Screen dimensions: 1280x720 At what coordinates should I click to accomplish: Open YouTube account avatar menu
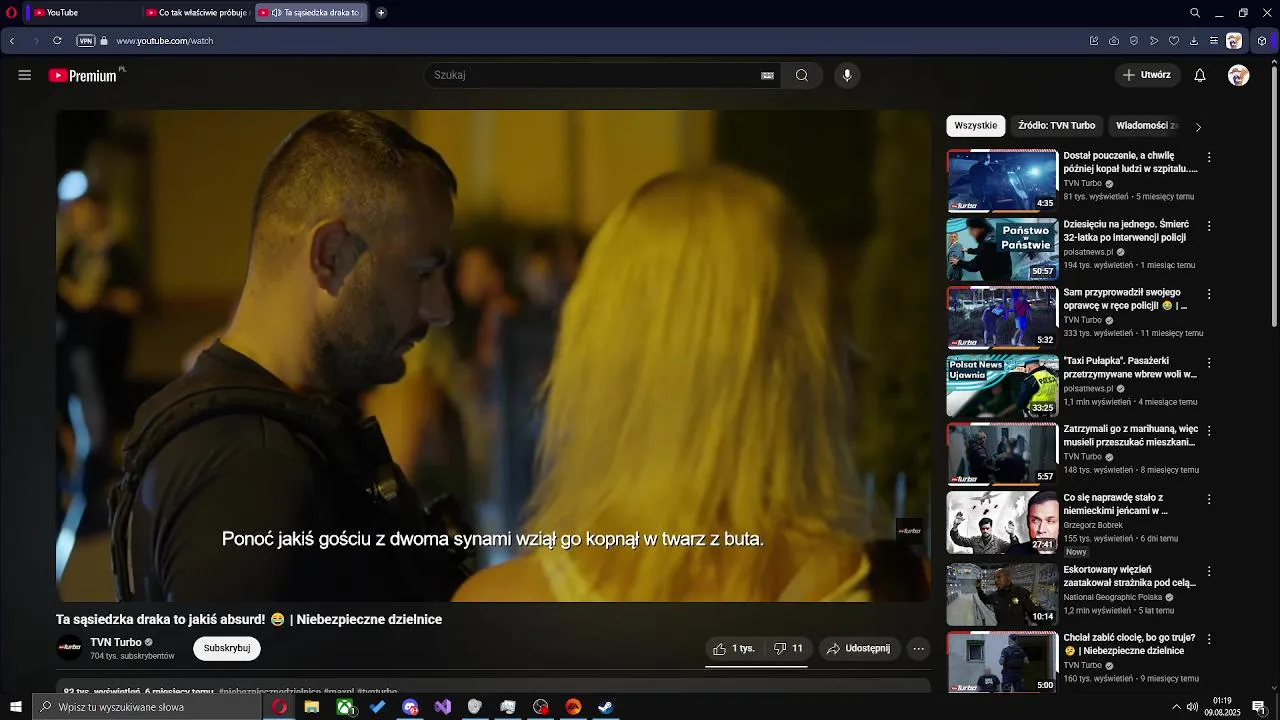[x=1238, y=75]
